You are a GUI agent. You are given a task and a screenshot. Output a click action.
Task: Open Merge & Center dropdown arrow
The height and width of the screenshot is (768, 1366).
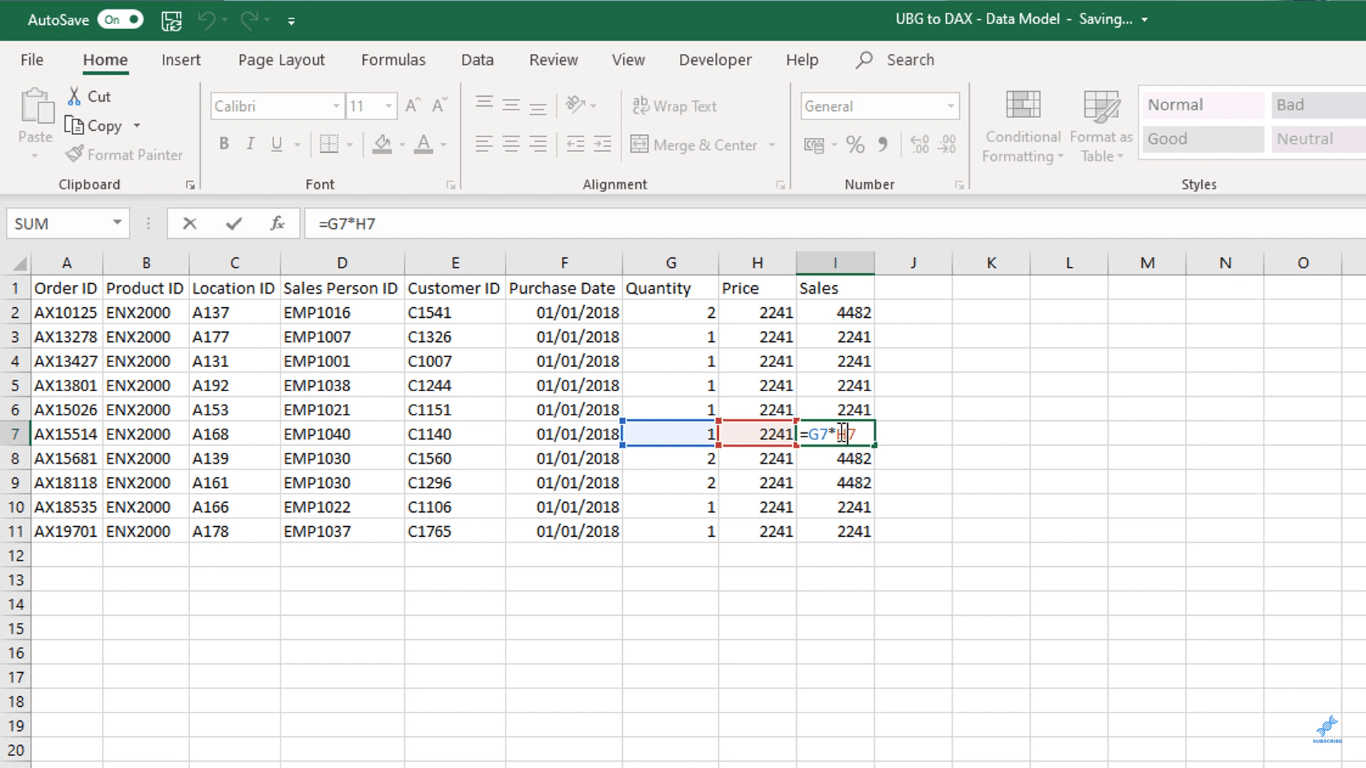click(x=772, y=145)
